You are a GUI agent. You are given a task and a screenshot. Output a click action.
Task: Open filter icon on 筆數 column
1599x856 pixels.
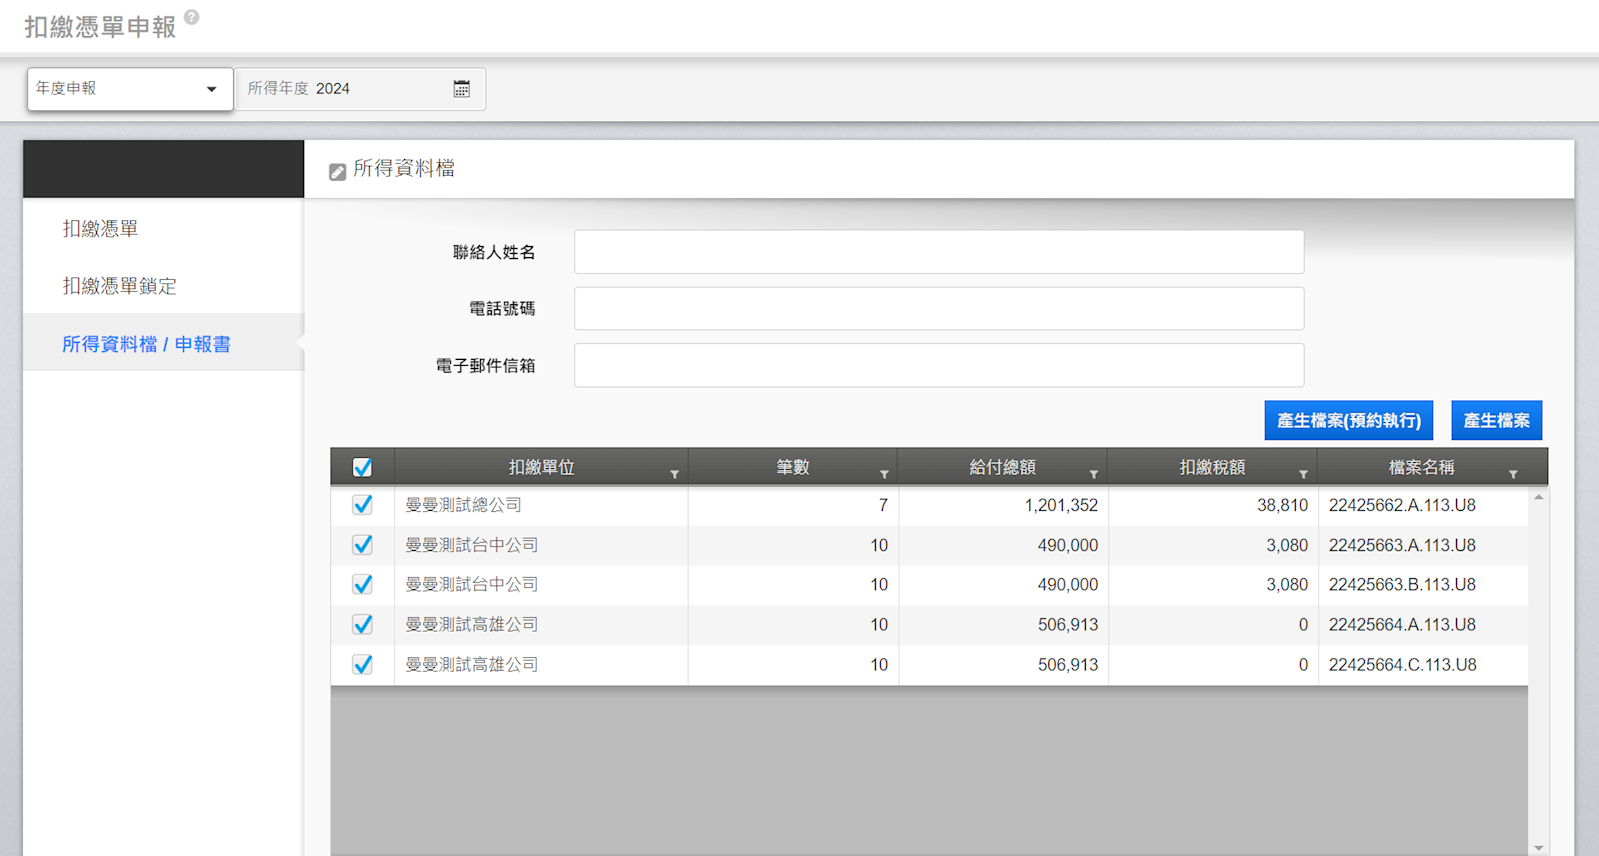coord(884,474)
